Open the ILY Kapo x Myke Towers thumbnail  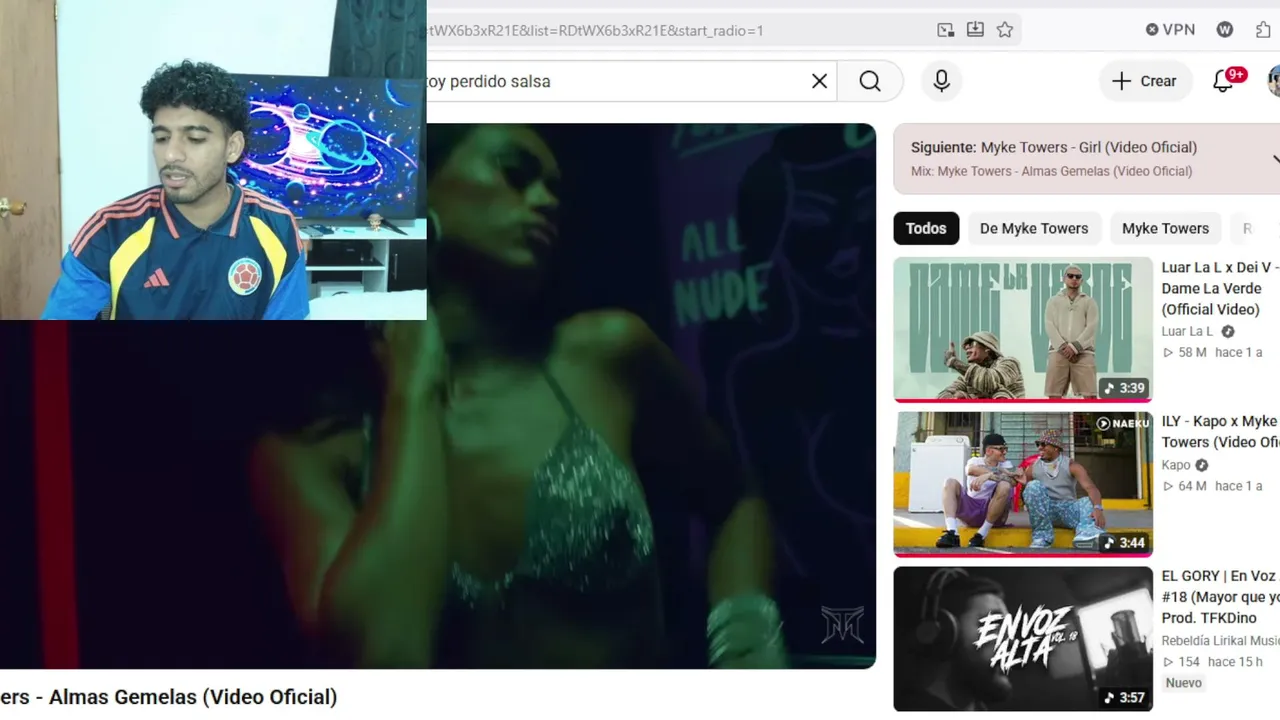[x=1023, y=484]
